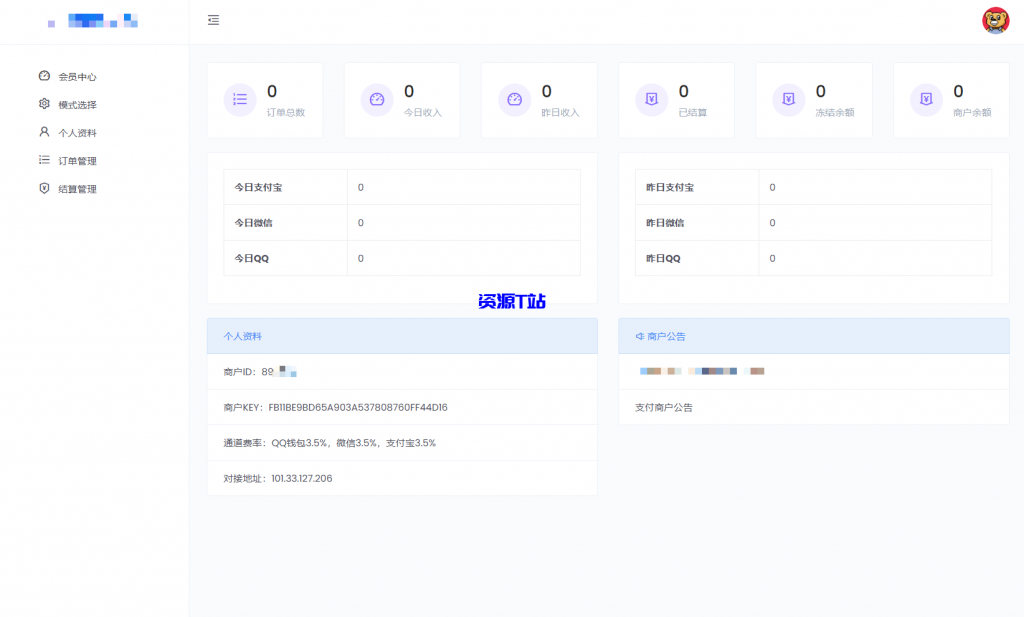Viewport: 1024px width, 617px height.
Task: Click the 昨日支付宝 value field
Action: click(x=875, y=187)
